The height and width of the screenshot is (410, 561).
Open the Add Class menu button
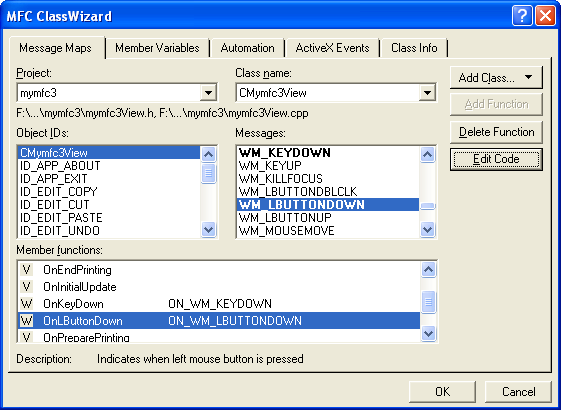[x=496, y=78]
